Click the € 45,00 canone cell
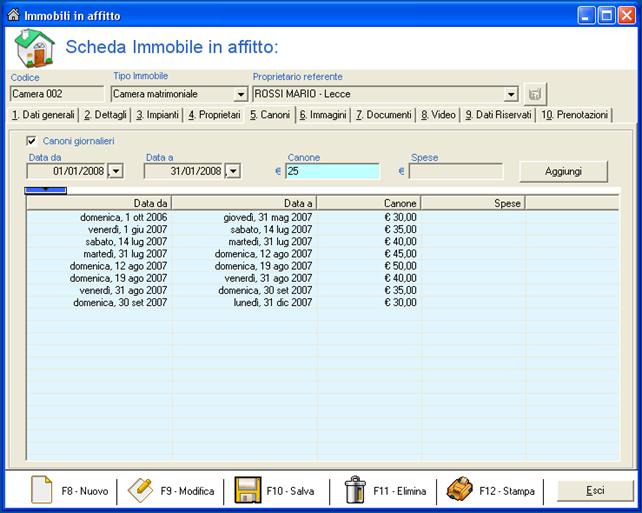 coord(400,254)
